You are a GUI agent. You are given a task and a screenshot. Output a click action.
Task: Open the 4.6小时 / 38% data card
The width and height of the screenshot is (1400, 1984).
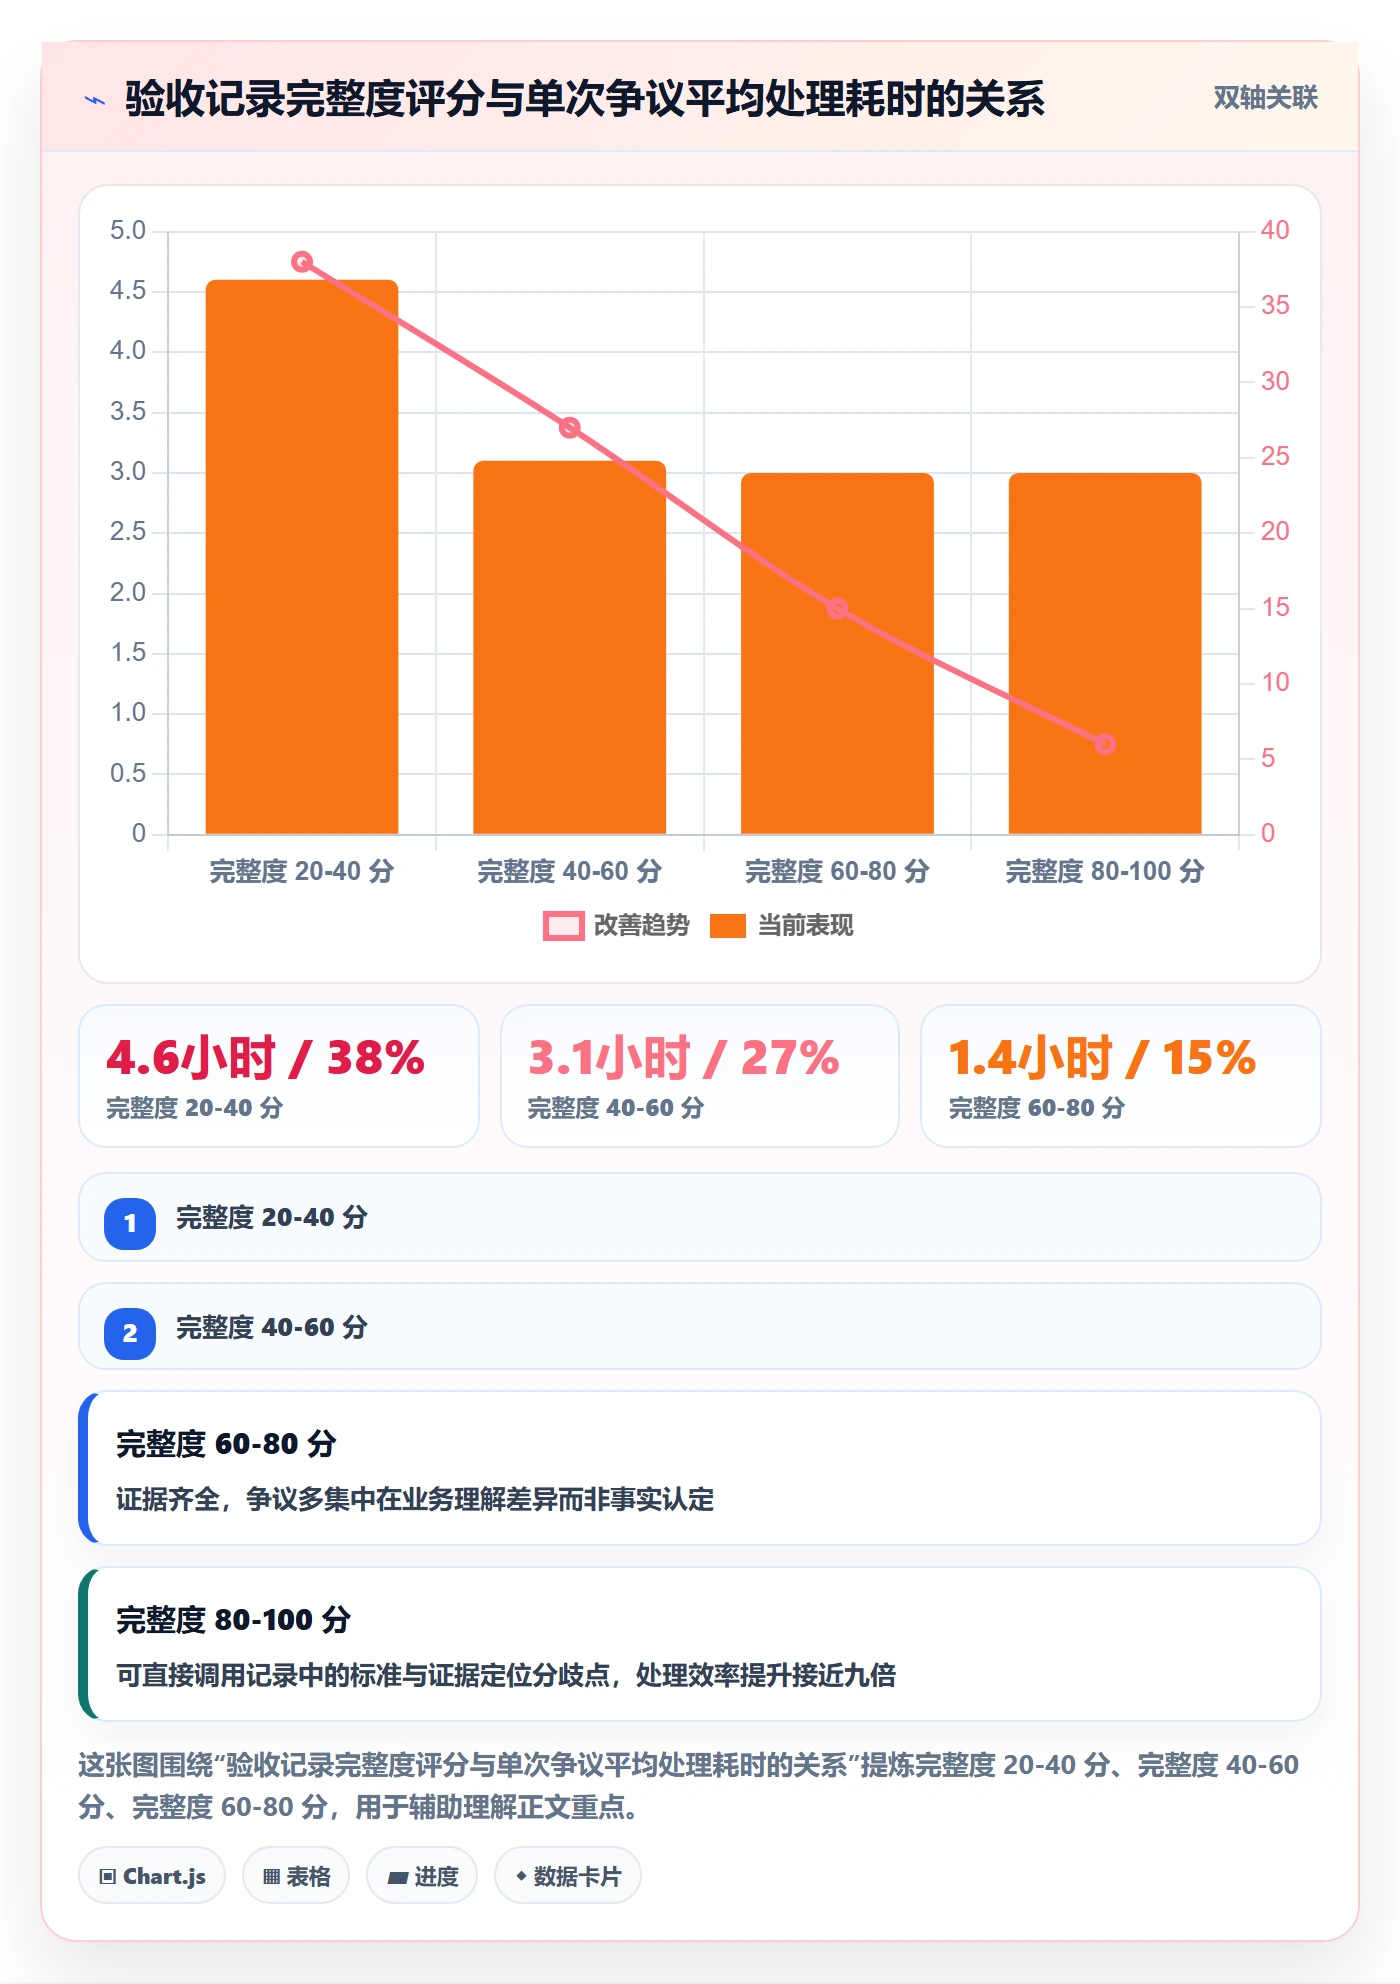tap(279, 1076)
